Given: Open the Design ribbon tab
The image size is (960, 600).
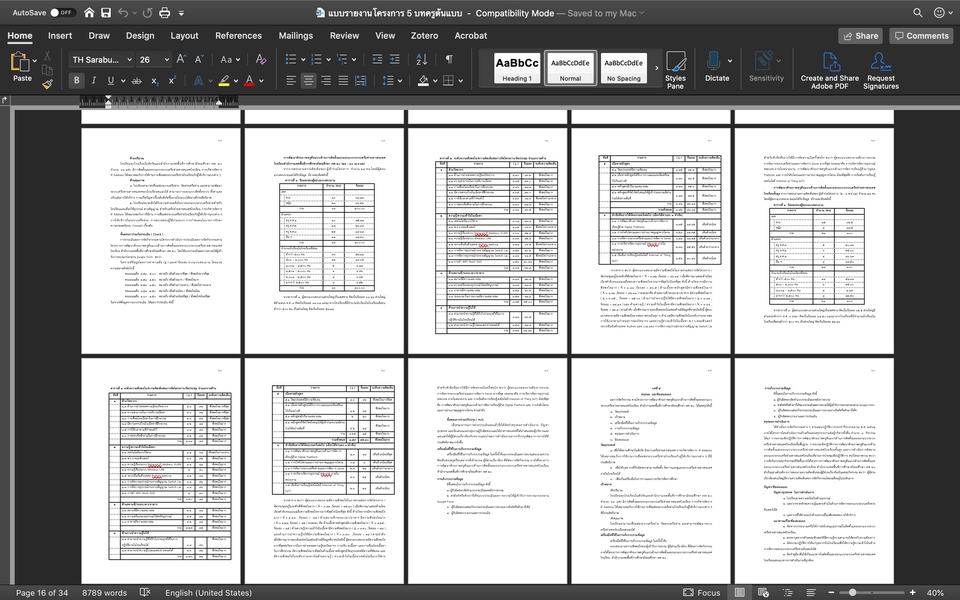Looking at the screenshot, I should tap(140, 36).
